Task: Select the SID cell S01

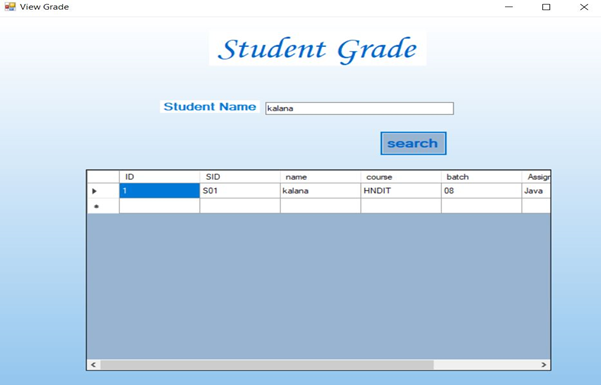Action: pos(240,191)
